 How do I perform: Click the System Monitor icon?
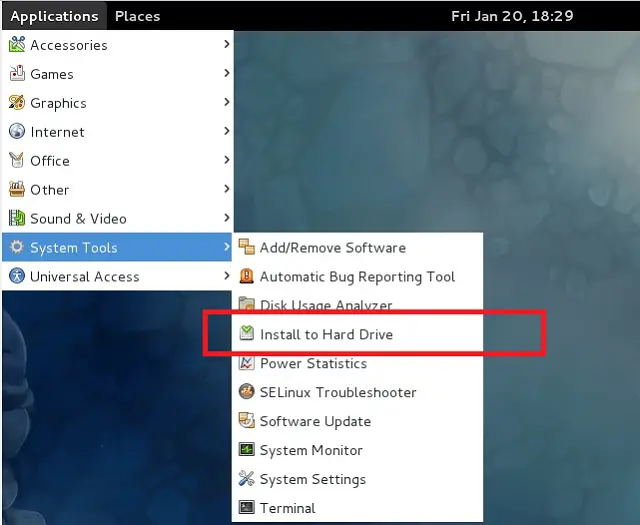coord(247,450)
